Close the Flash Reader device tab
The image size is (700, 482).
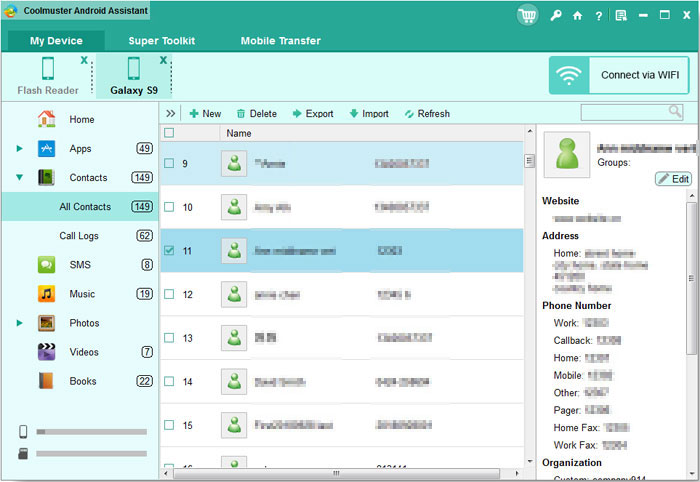click(x=84, y=60)
